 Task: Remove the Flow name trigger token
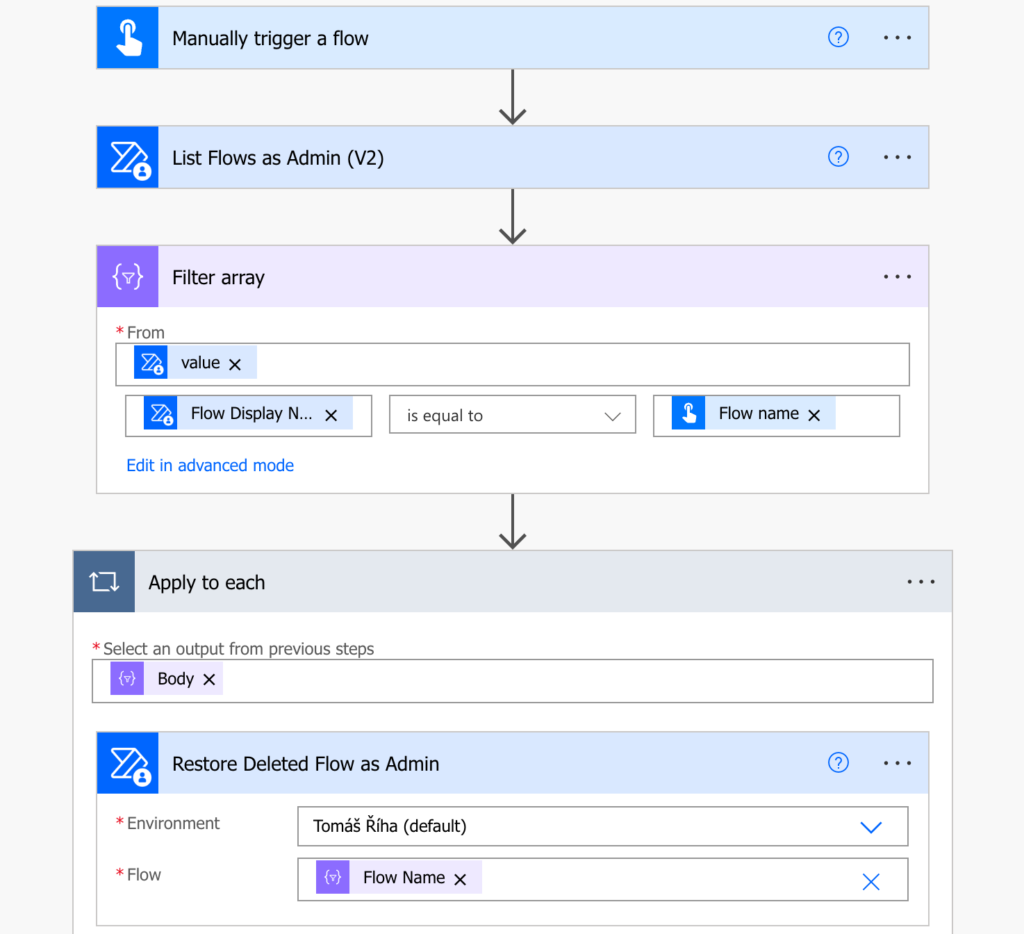814,415
